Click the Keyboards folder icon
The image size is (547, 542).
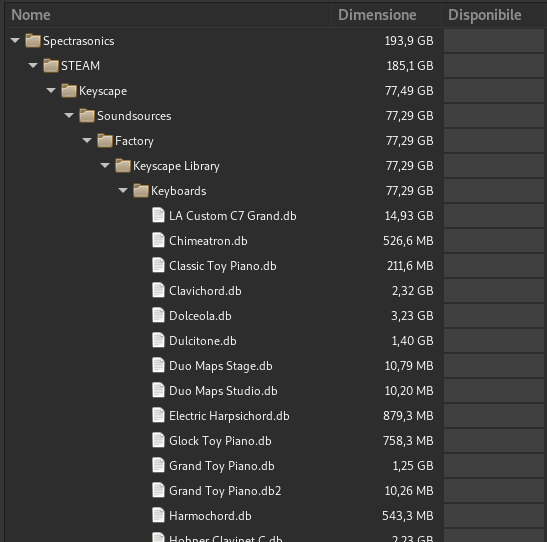[x=141, y=191]
